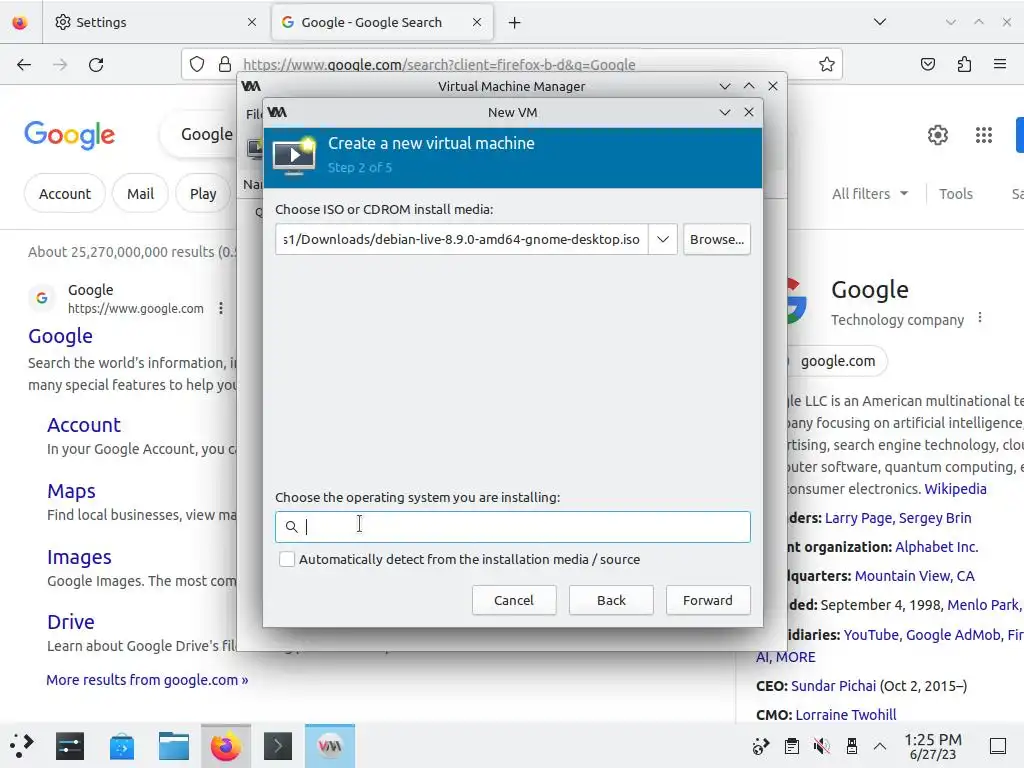
Task: Focus the operating system search field
Action: point(513,526)
